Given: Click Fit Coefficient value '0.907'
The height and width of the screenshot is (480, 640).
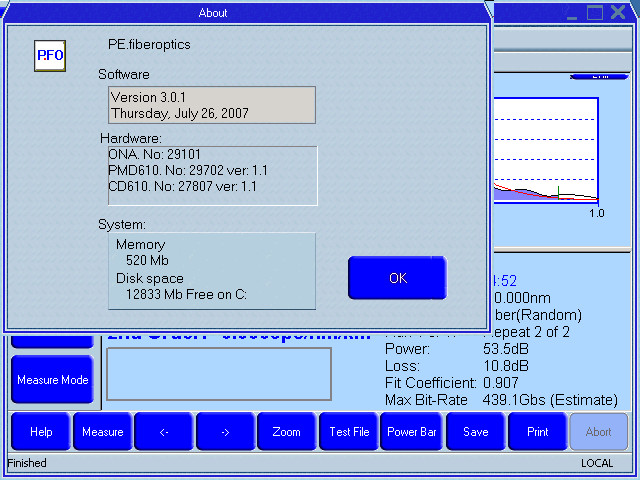Looking at the screenshot, I should (x=501, y=383).
